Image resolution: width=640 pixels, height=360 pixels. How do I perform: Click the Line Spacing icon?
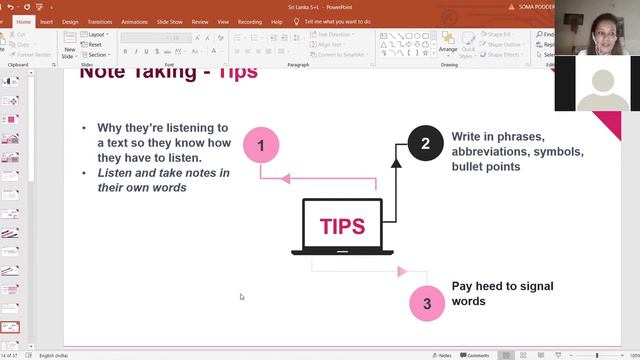(x=298, y=38)
